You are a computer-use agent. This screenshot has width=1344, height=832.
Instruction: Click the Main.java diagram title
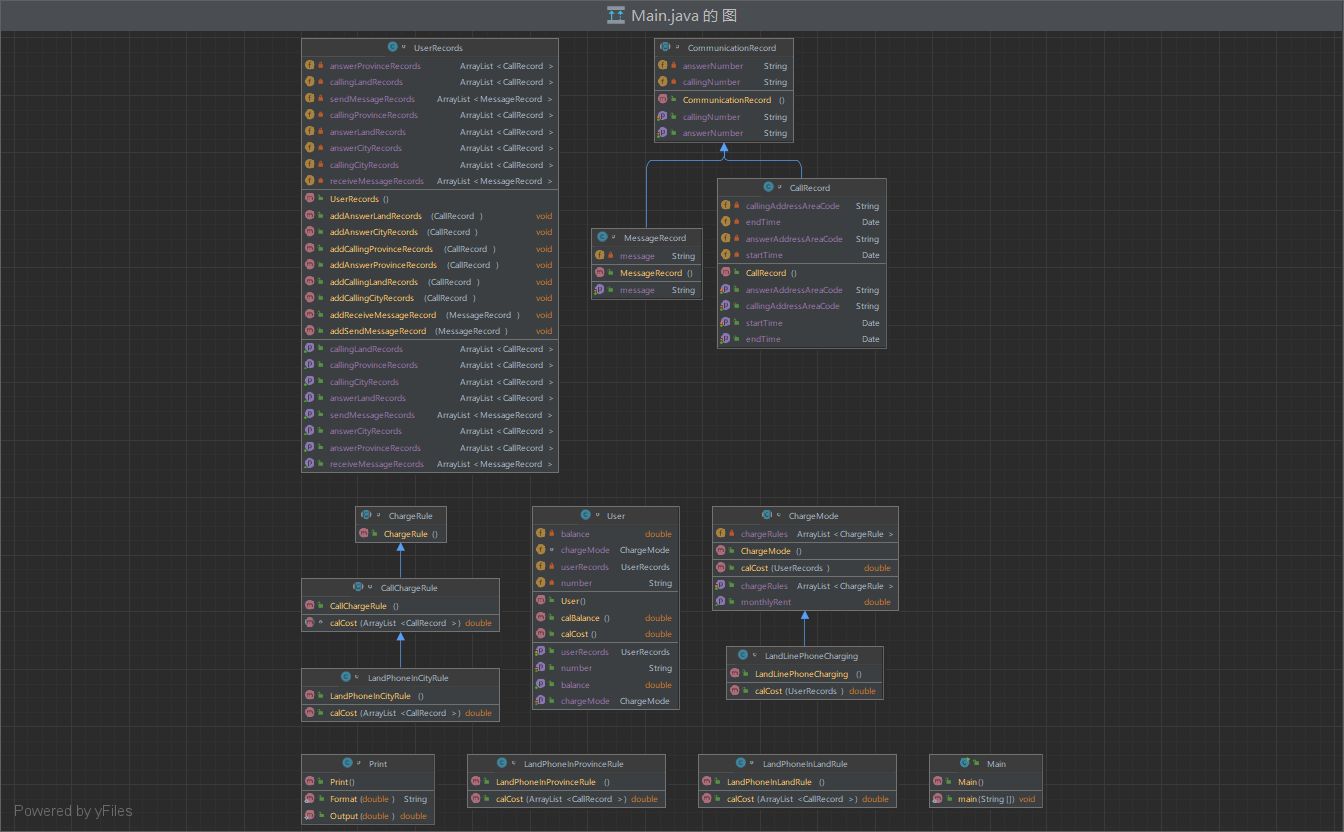684,15
